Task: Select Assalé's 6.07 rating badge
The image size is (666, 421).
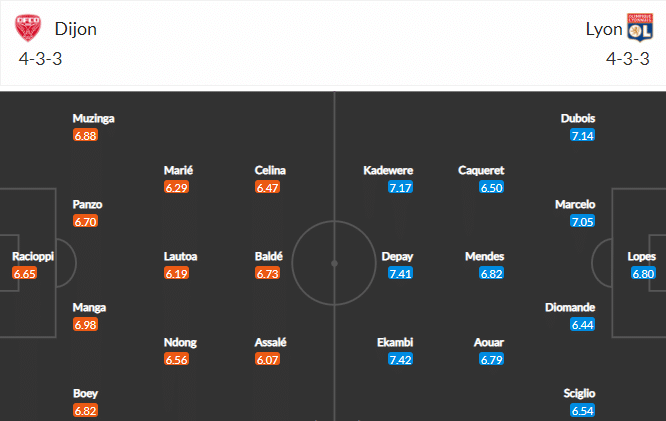Action: click(267, 359)
